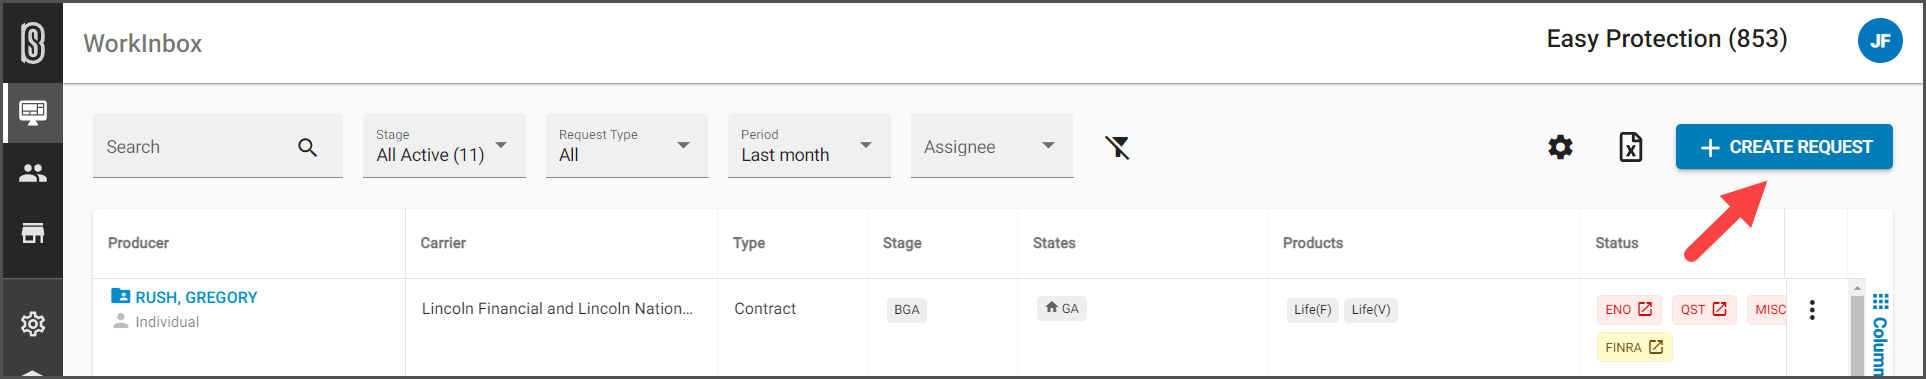
Task: Open the sidebar settings gear
Action: pos(33,324)
